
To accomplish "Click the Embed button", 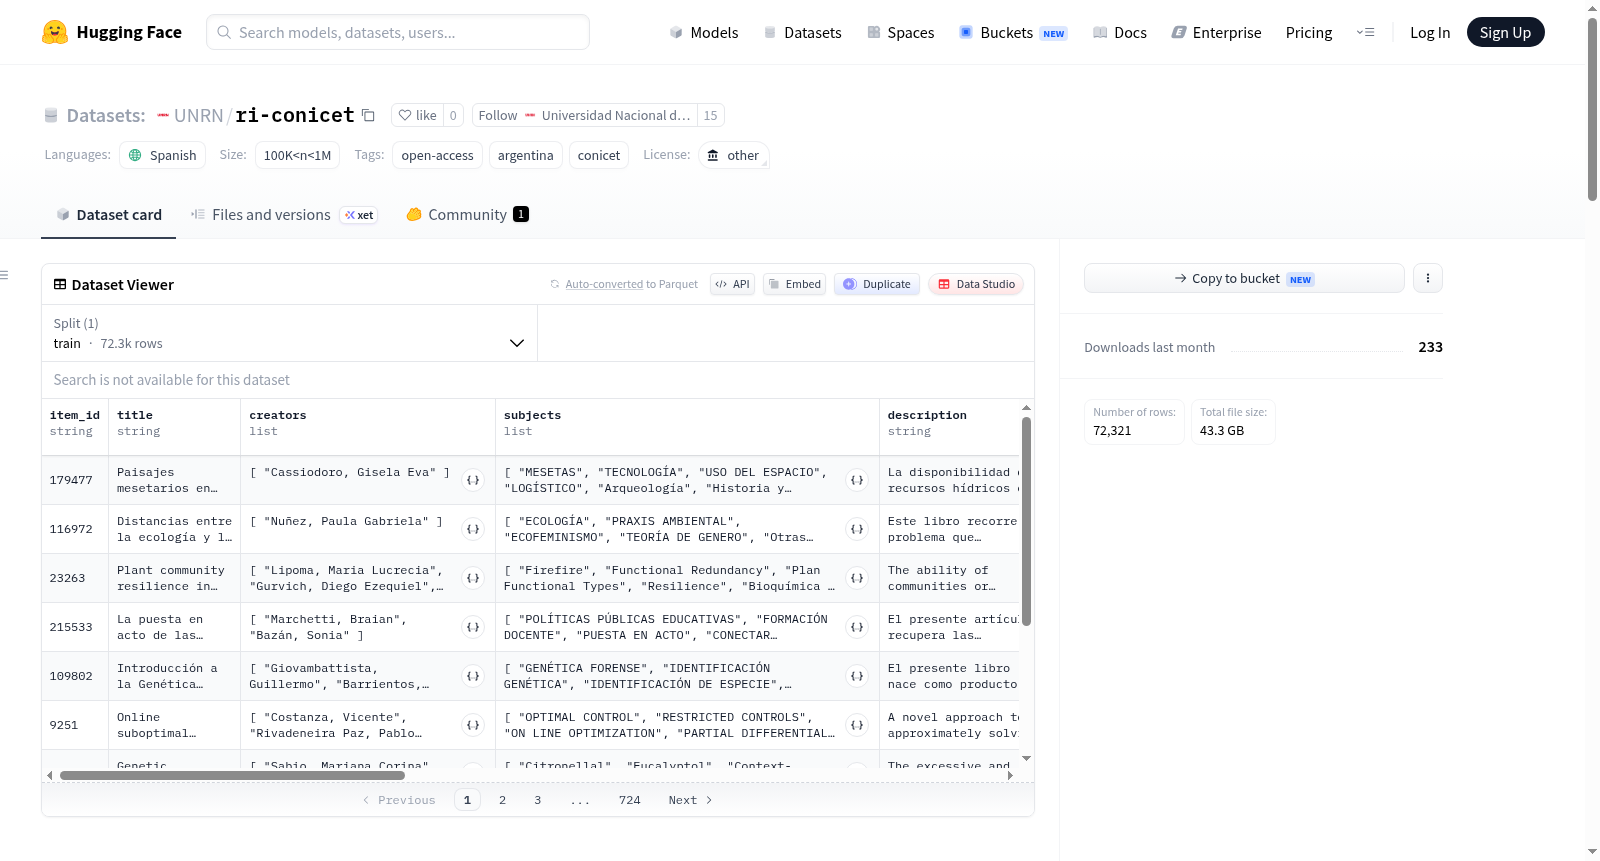I will (x=794, y=284).
